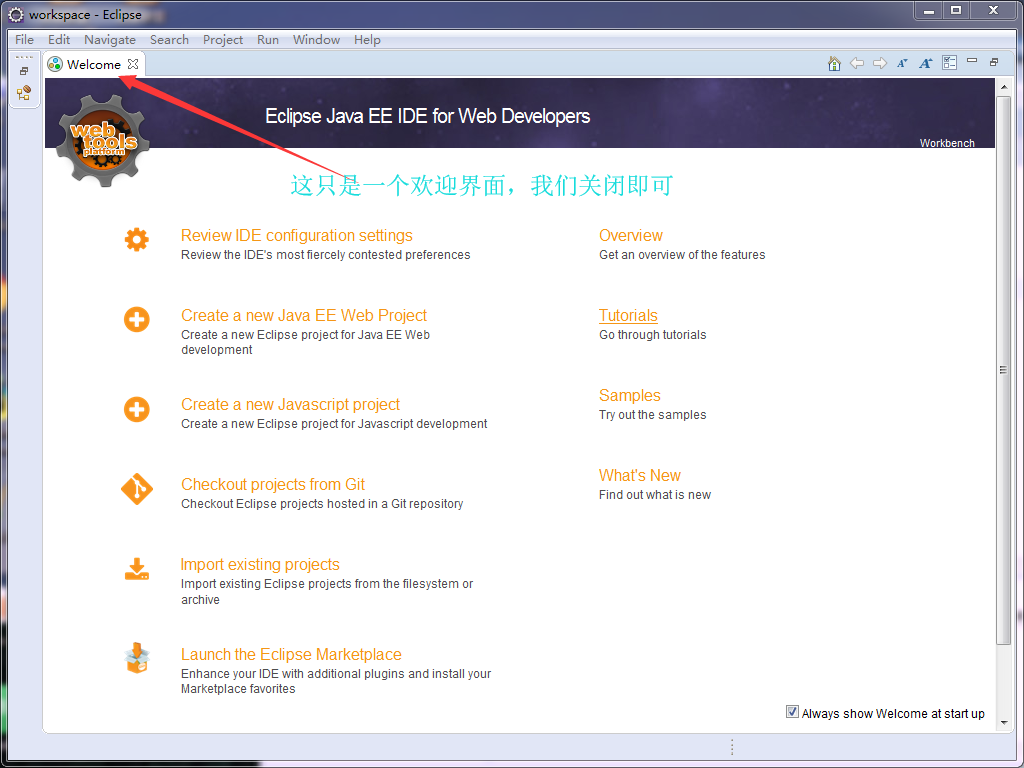Viewport: 1024px width, 768px height.
Task: Click the Welcome page scrollbar up arrow
Action: click(1004, 87)
